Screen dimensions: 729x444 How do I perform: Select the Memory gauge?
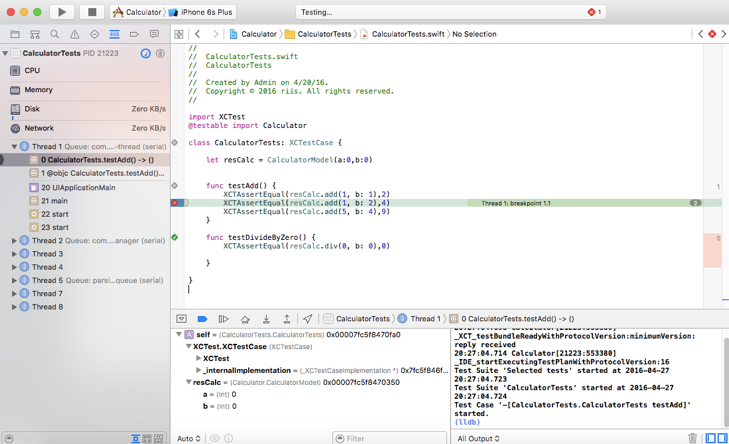click(x=85, y=90)
